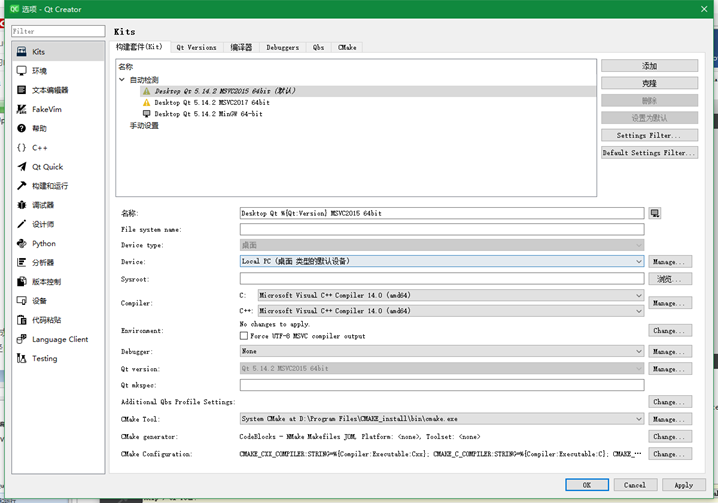Toggle Force UTF-8 MSVC compiler output

[244, 336]
